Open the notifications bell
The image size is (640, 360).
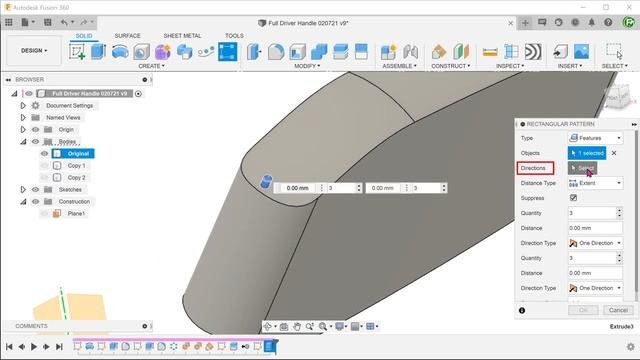tap(591, 22)
